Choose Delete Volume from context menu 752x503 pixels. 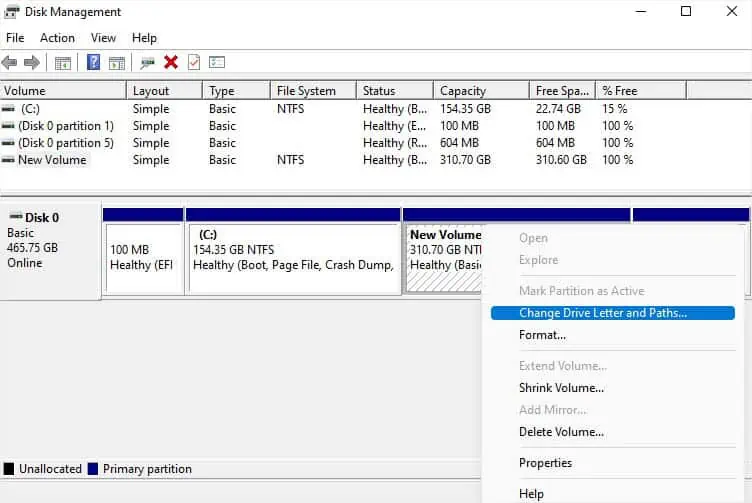561,432
